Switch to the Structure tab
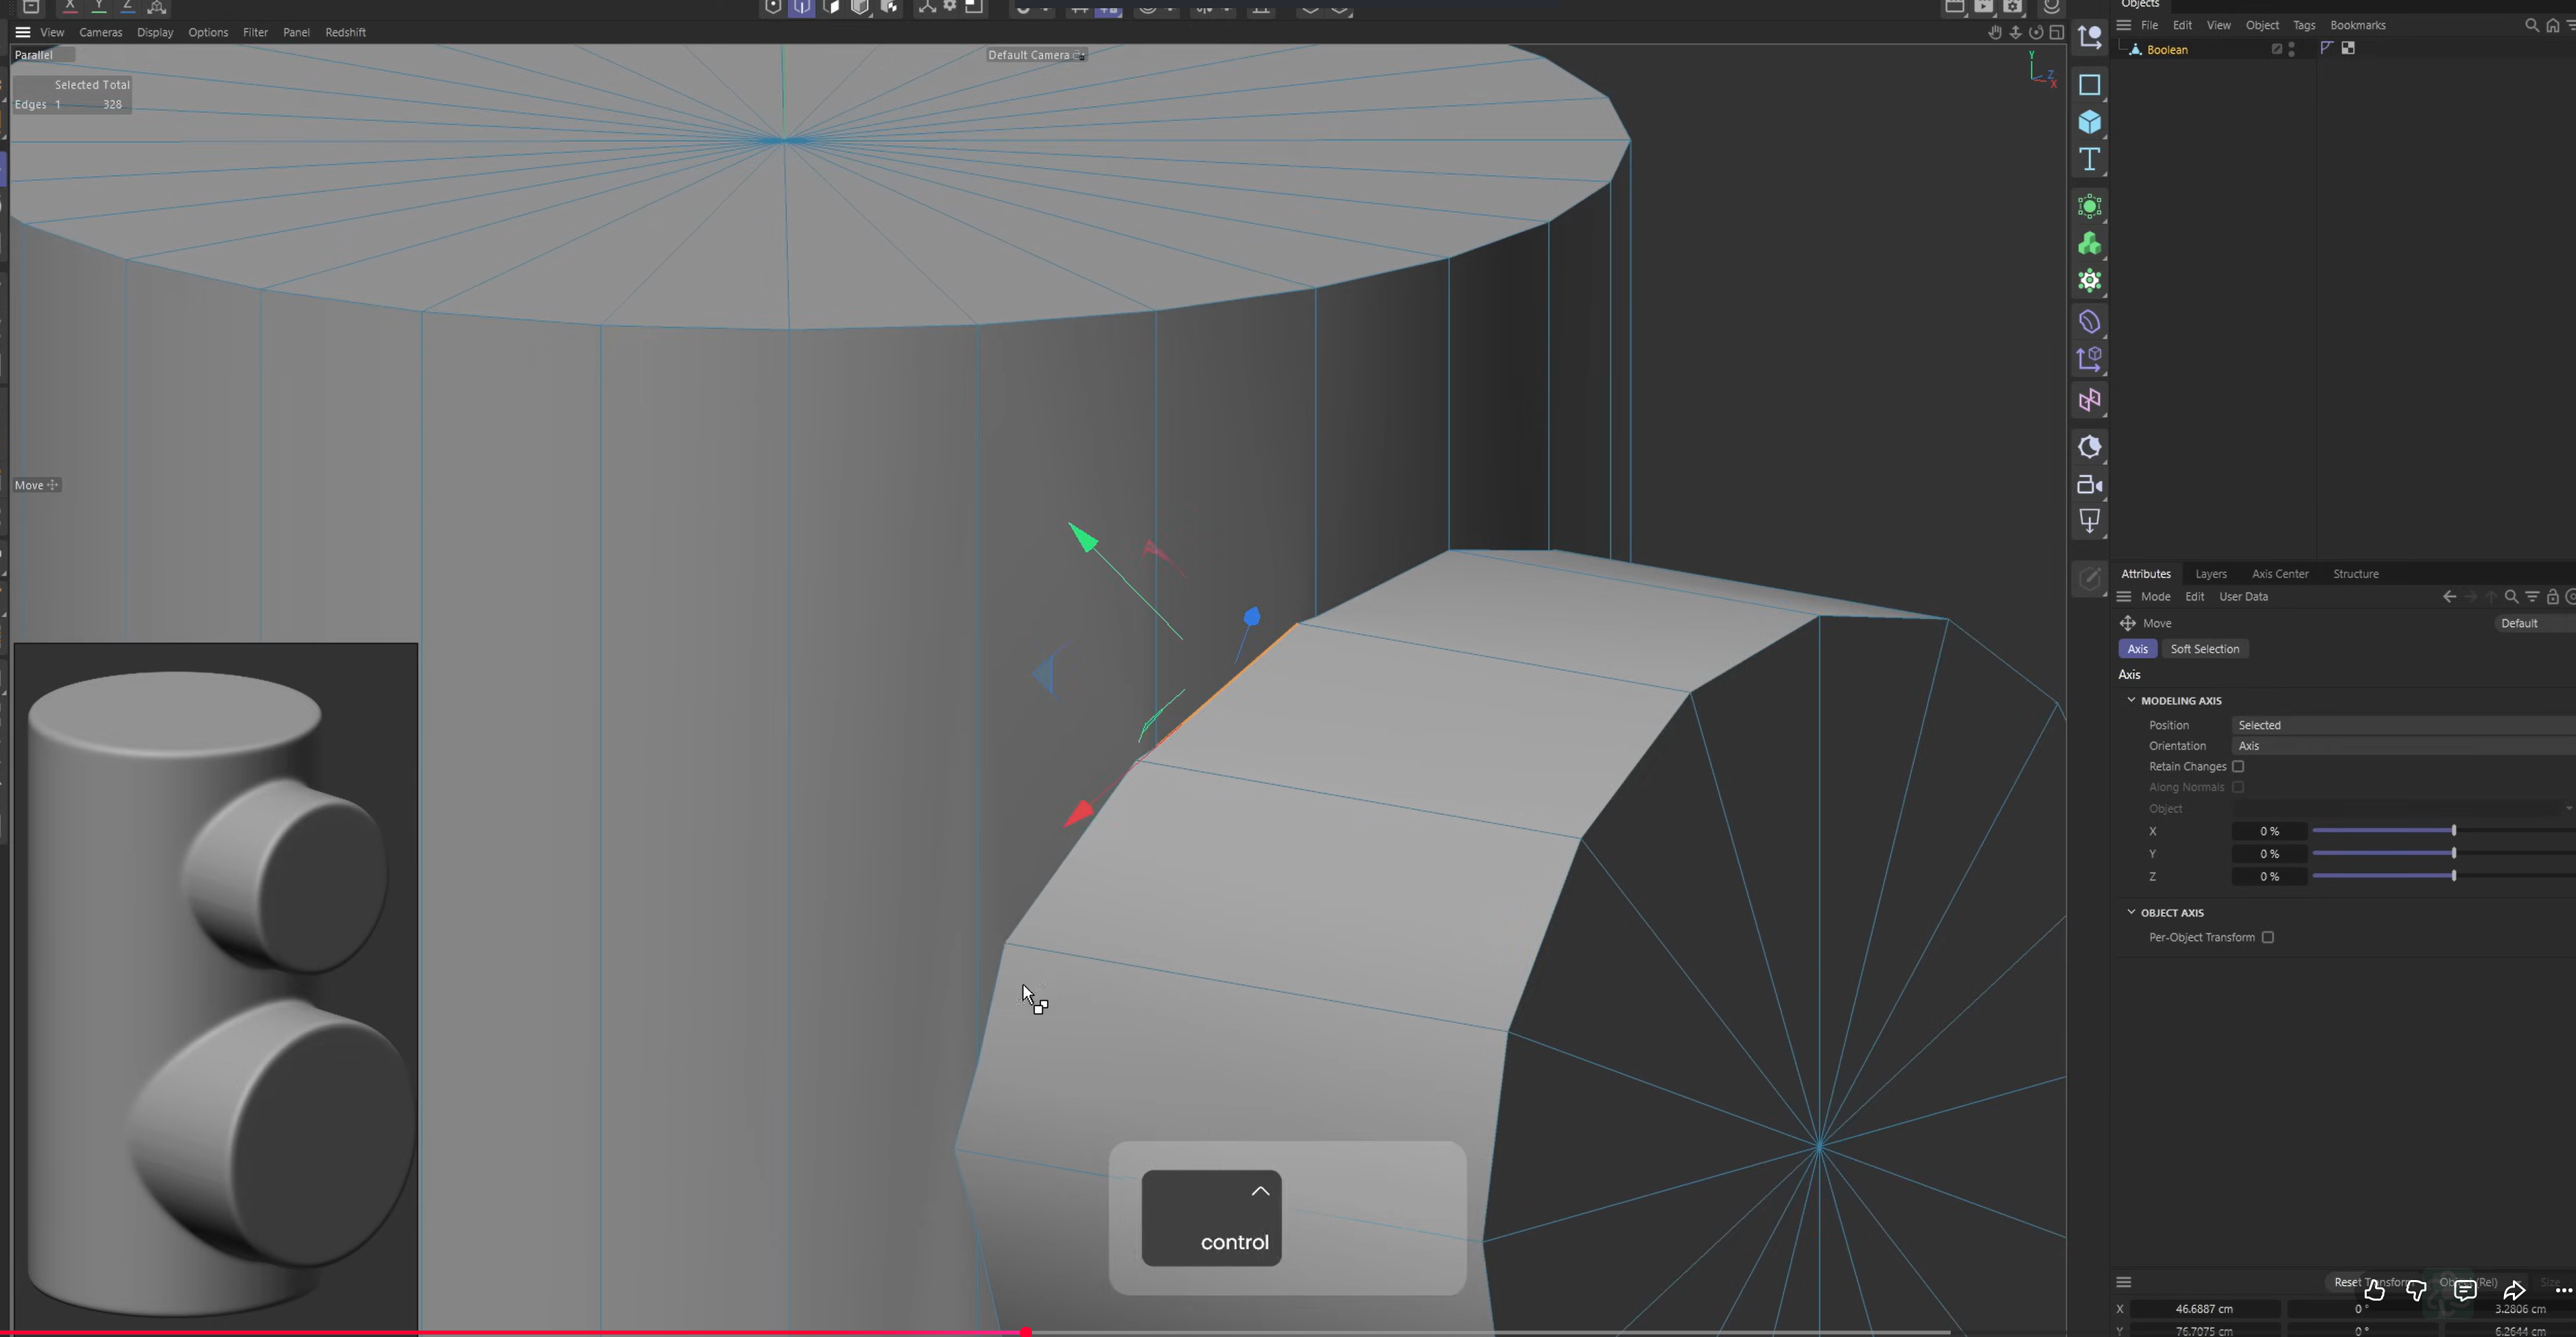The image size is (2576, 1337). [x=2356, y=574]
